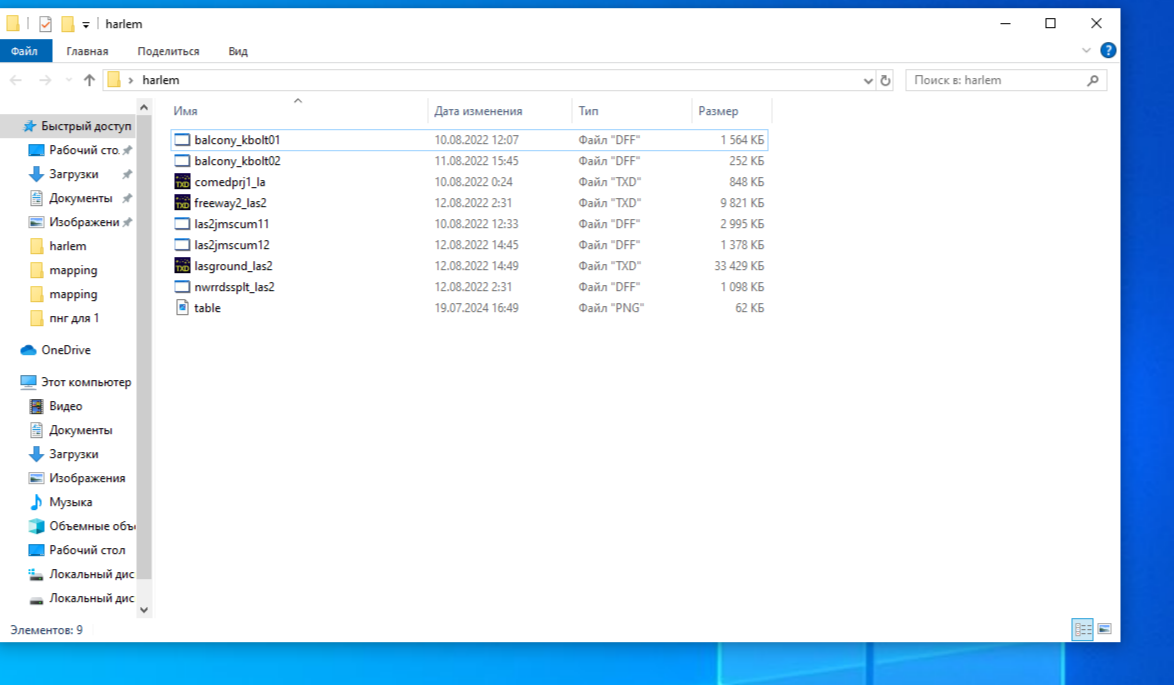
Task: Open the Файл menu
Action: pyautogui.click(x=25, y=51)
